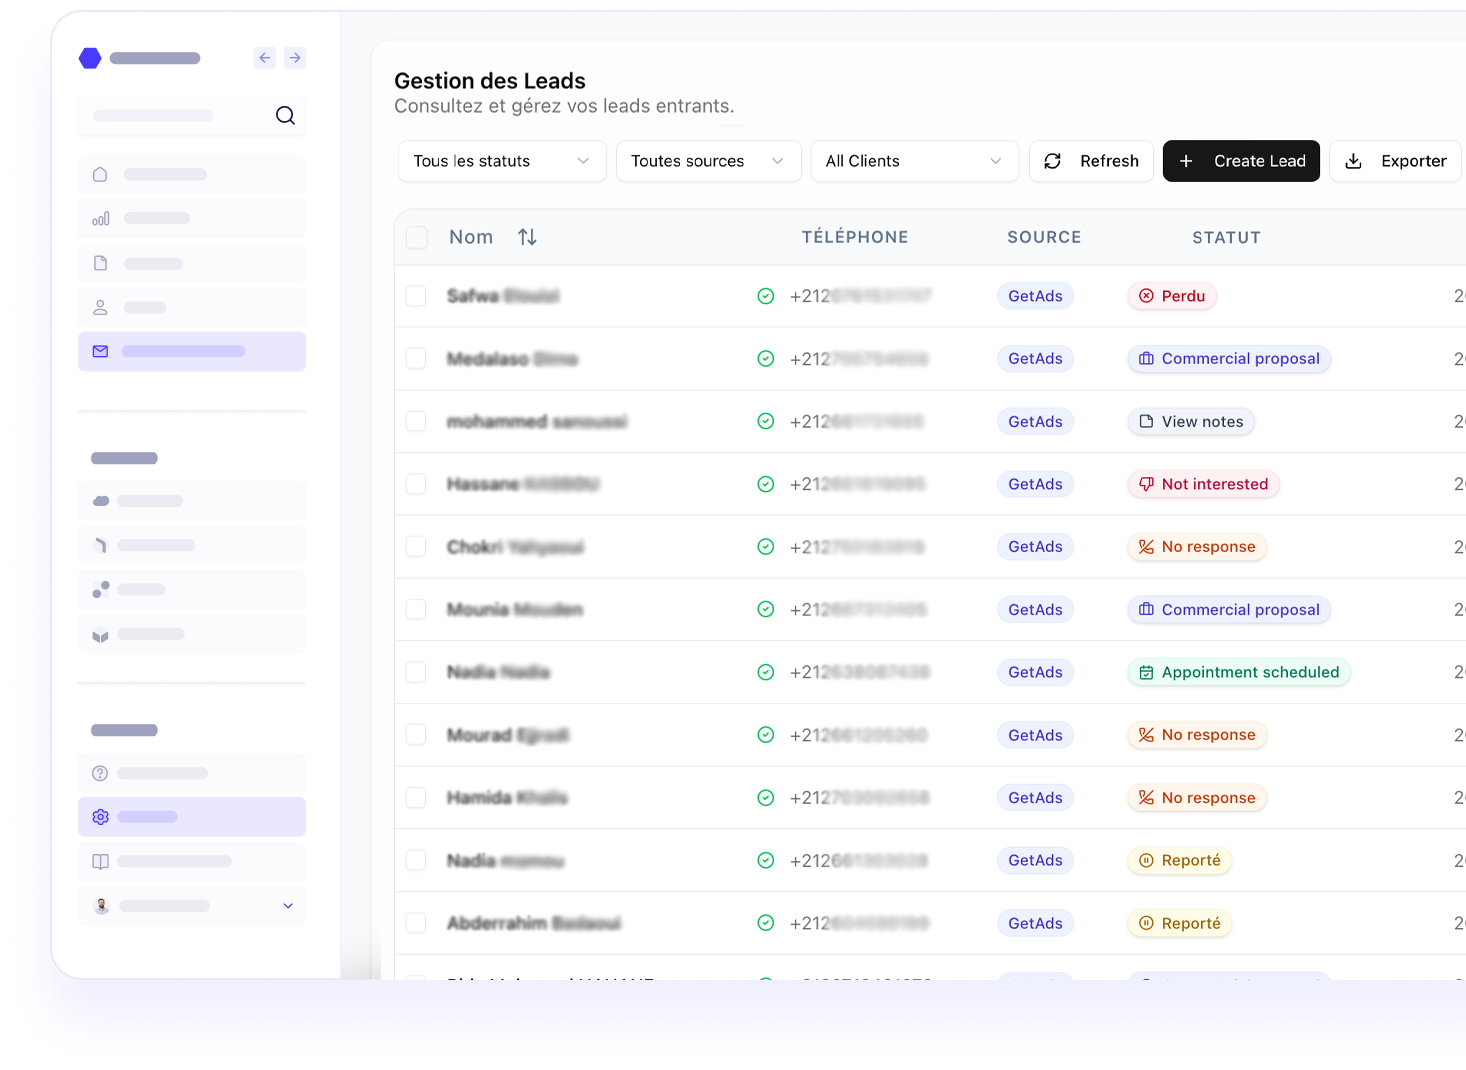Click the gear settings icon in sidebar

point(100,817)
